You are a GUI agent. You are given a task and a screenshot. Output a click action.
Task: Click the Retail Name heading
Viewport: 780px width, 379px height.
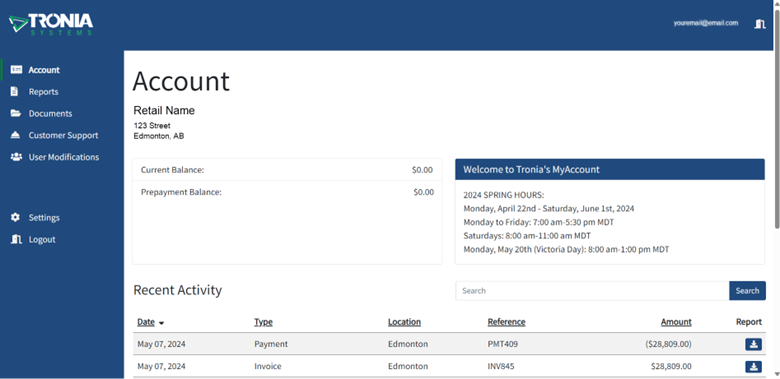[x=164, y=110]
